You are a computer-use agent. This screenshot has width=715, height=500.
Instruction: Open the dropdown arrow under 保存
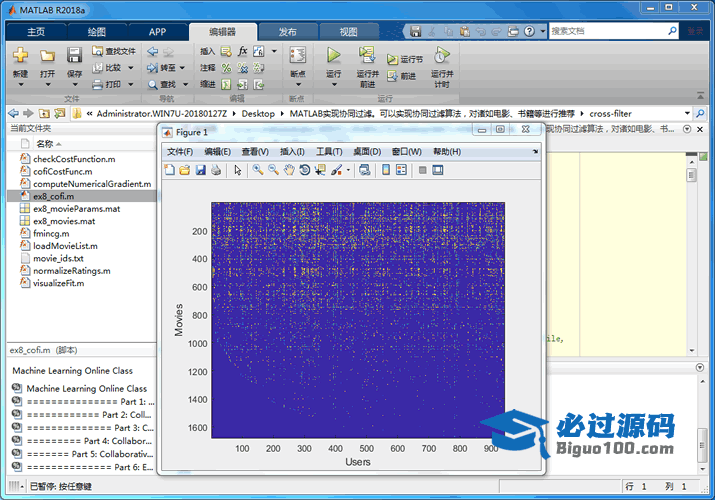[75, 85]
